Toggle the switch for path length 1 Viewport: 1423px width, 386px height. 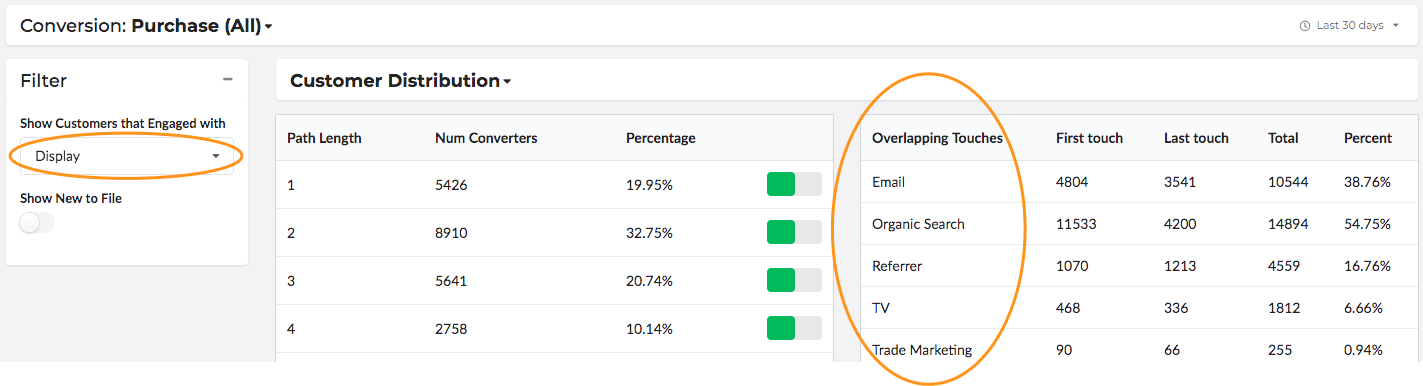[x=794, y=185]
